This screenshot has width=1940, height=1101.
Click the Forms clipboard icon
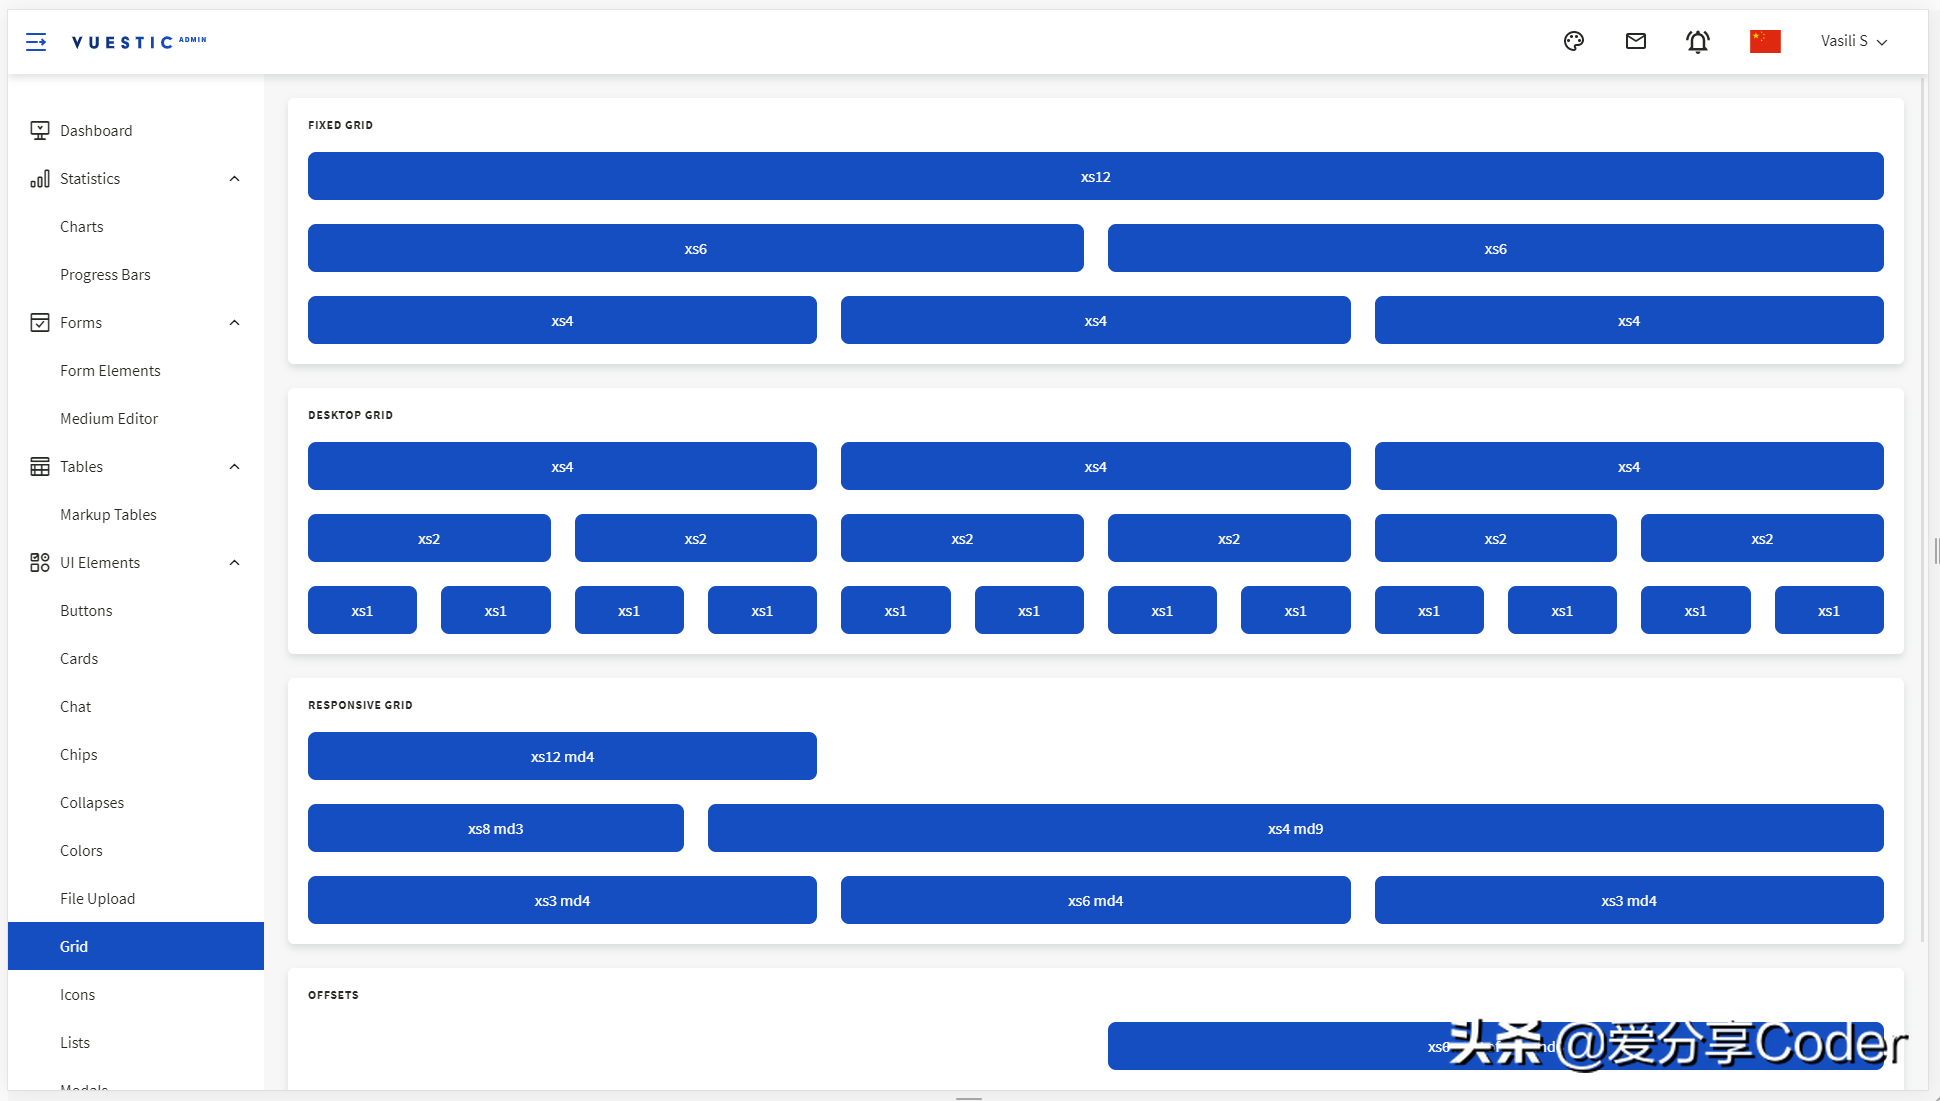[39, 321]
